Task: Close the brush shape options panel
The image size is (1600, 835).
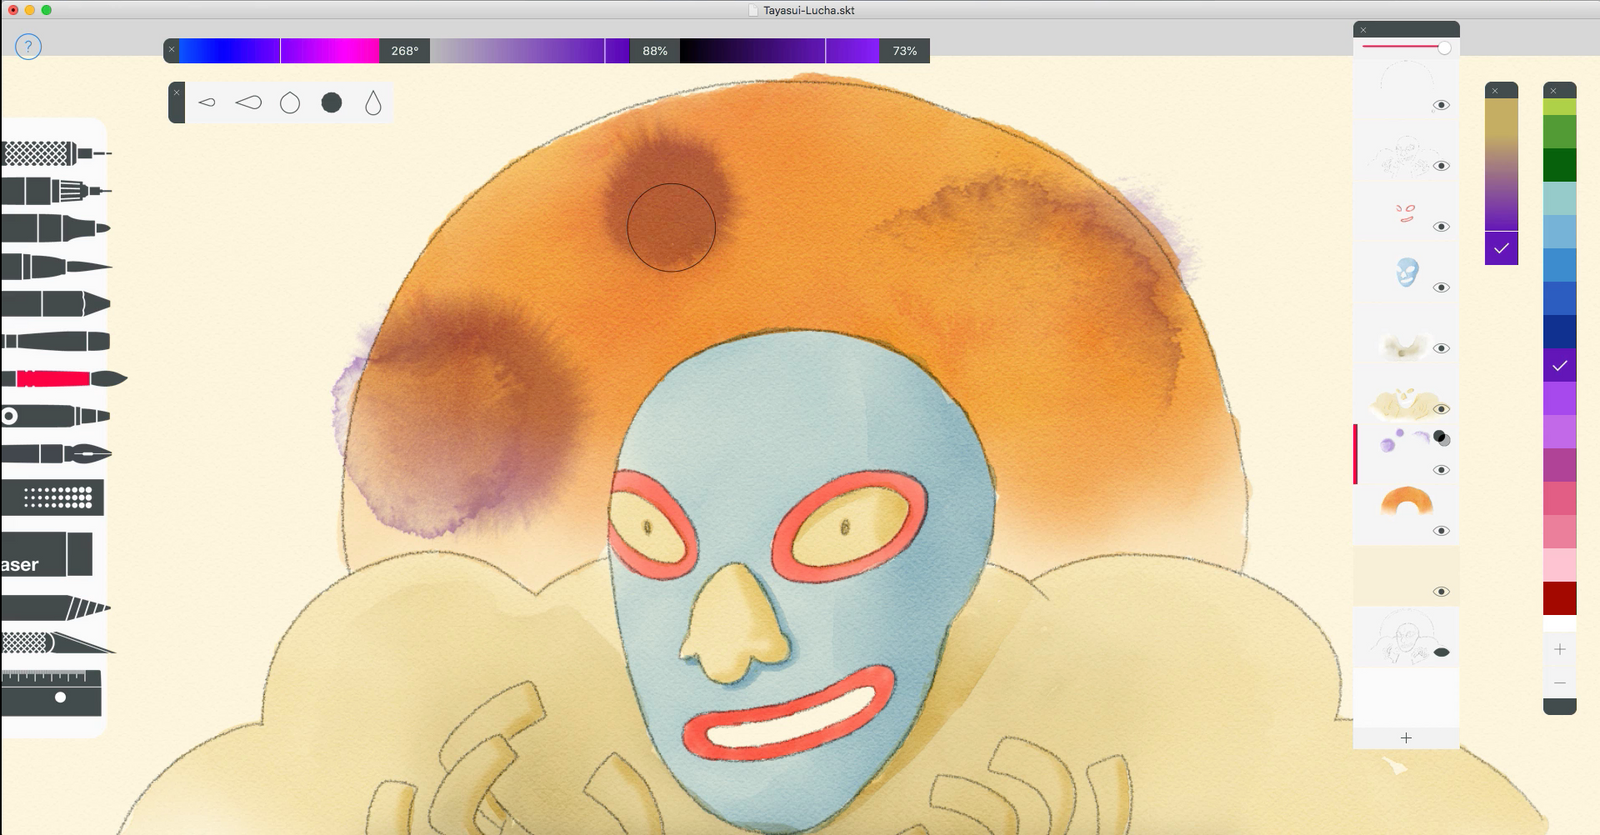Action: (x=176, y=93)
